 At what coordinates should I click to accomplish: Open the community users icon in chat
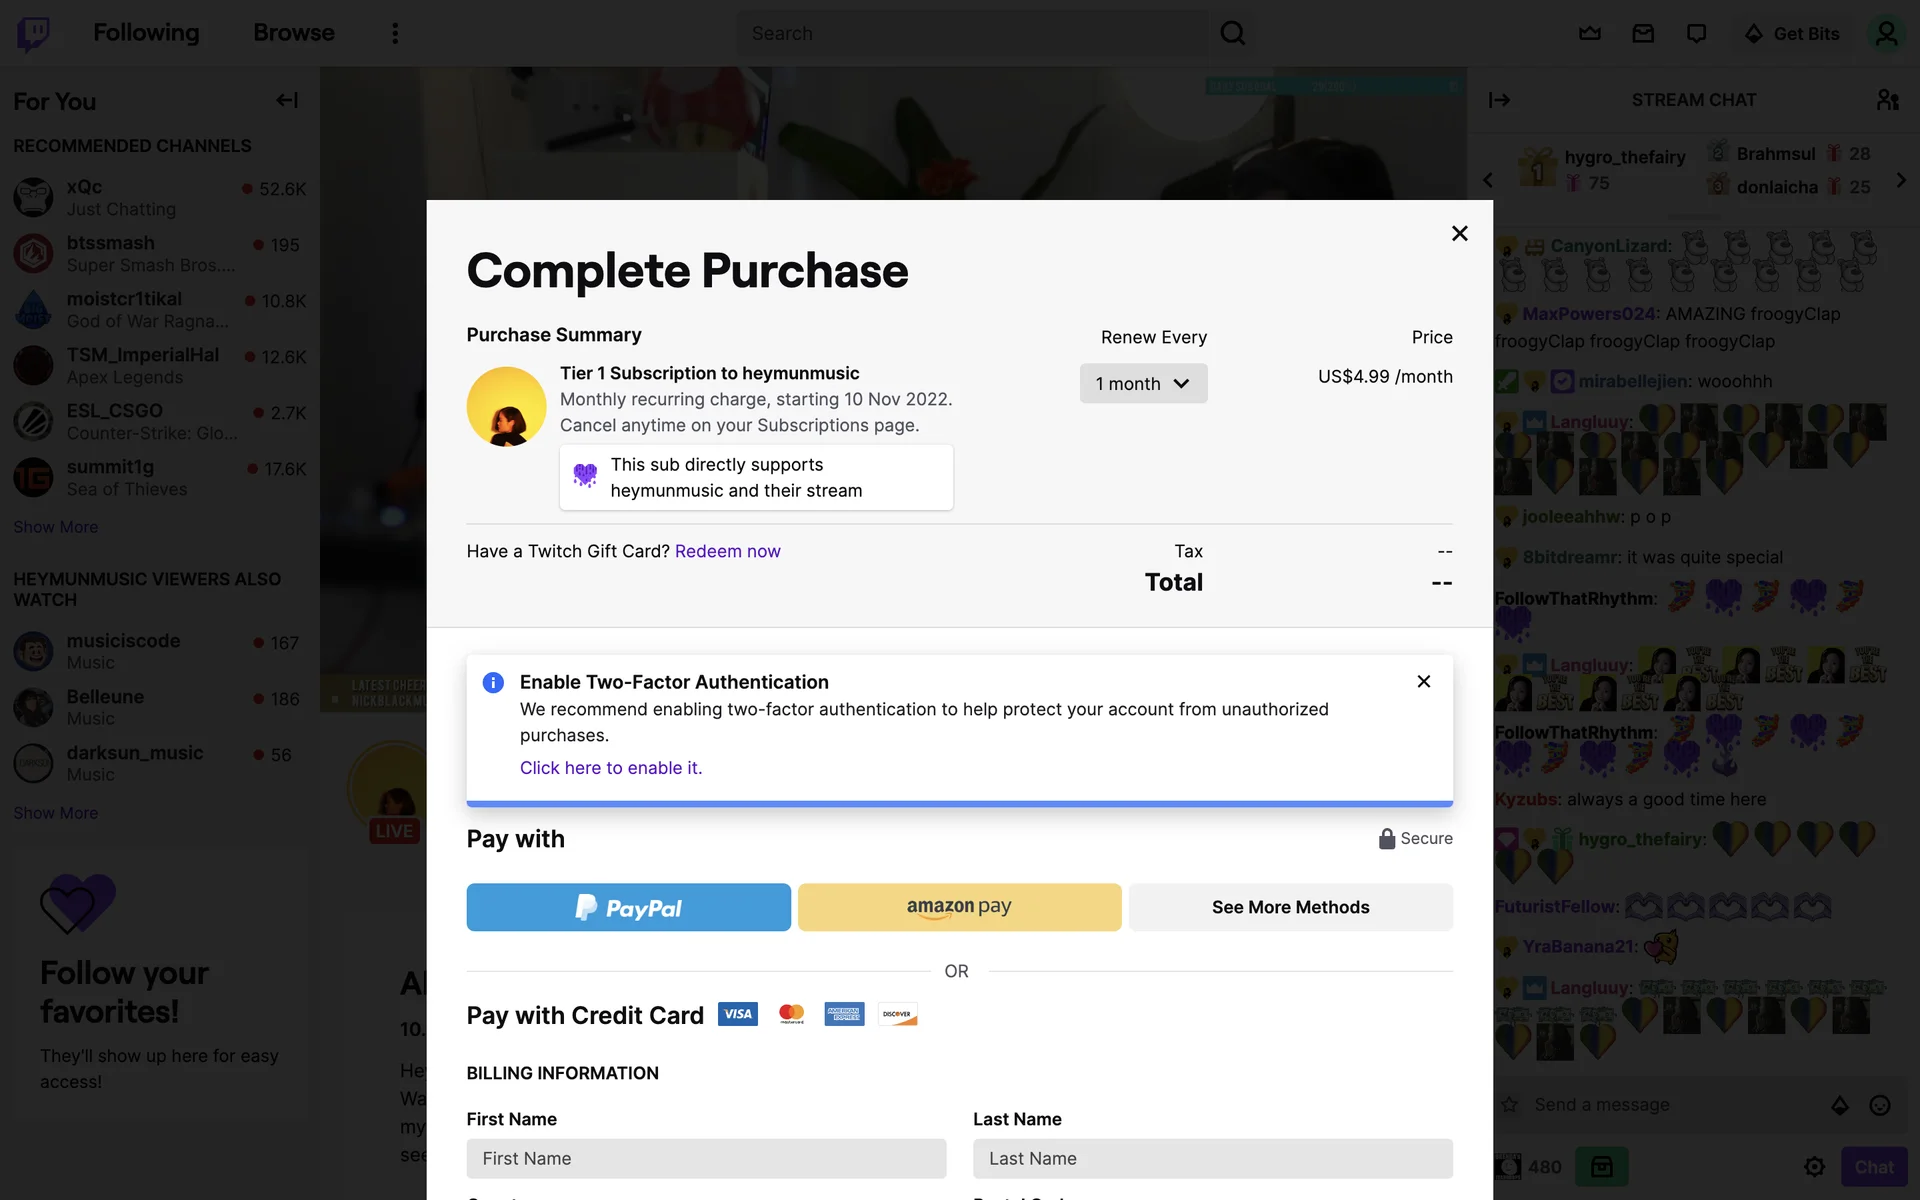[1887, 100]
